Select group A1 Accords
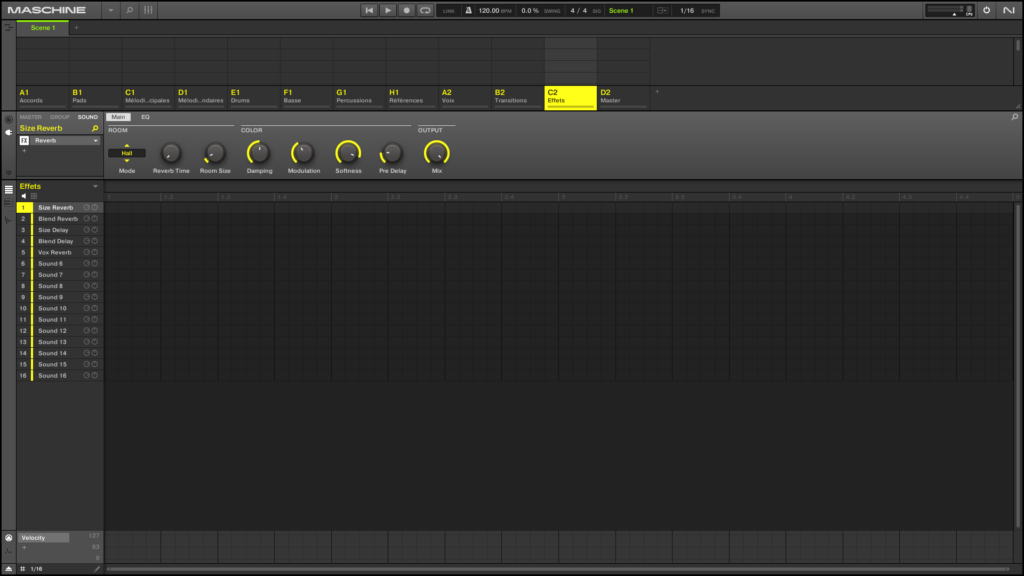Viewport: 1024px width, 576px height. 42,97
